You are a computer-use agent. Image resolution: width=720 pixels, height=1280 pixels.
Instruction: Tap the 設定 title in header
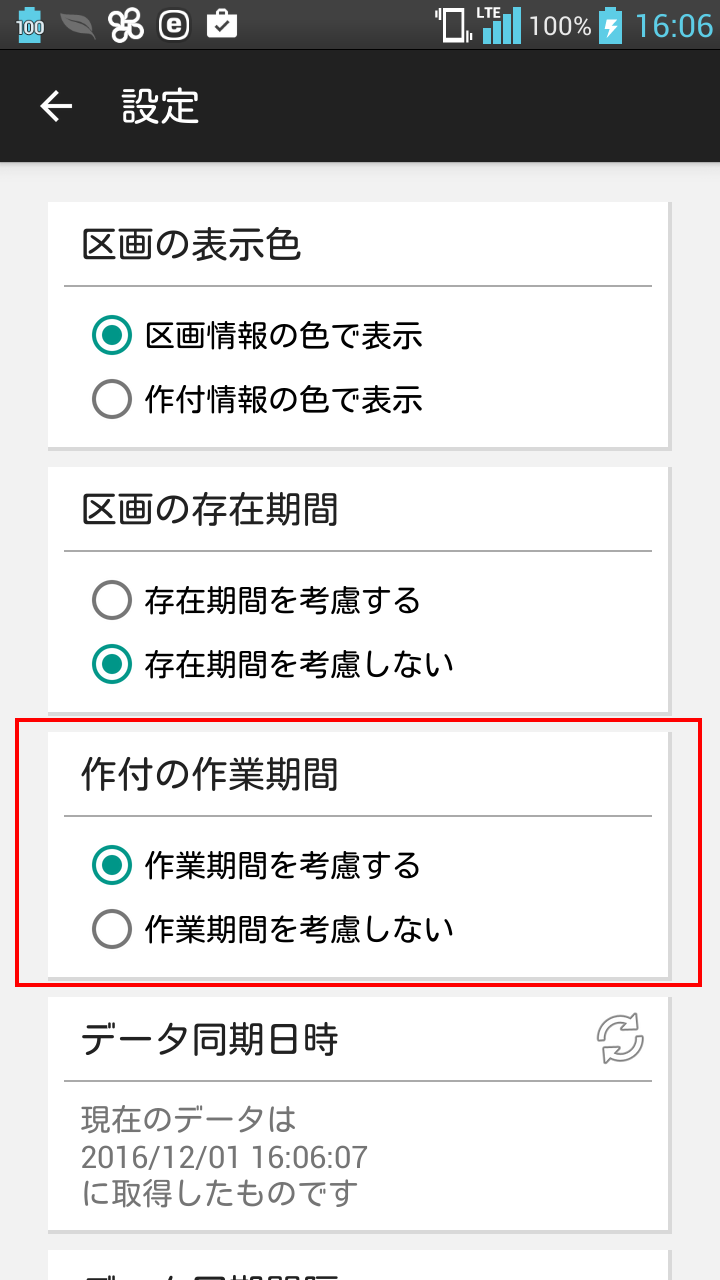click(x=160, y=107)
